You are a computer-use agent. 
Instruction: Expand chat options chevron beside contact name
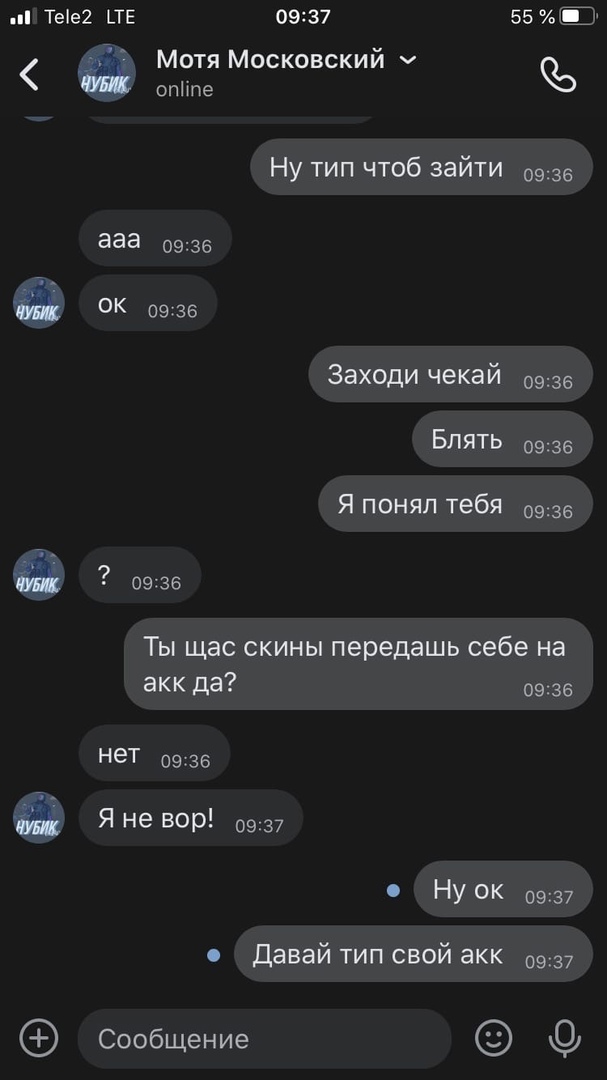click(x=408, y=60)
